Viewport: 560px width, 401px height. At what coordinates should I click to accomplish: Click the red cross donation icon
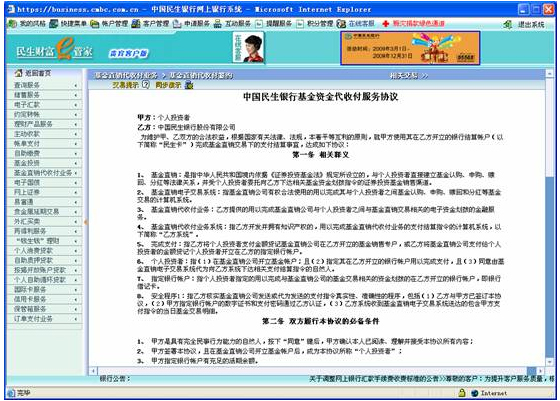click(x=386, y=24)
